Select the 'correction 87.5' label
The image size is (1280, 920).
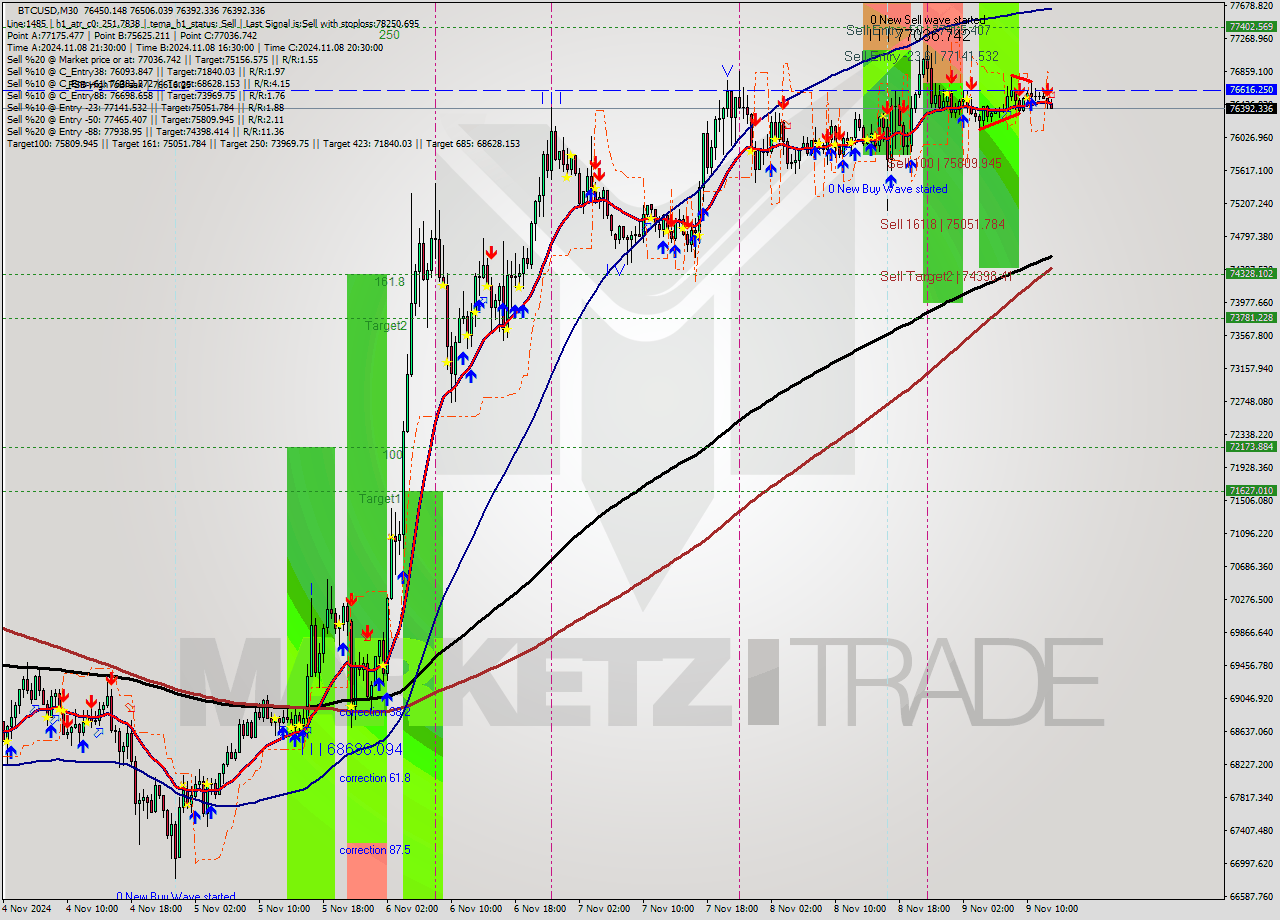(374, 850)
